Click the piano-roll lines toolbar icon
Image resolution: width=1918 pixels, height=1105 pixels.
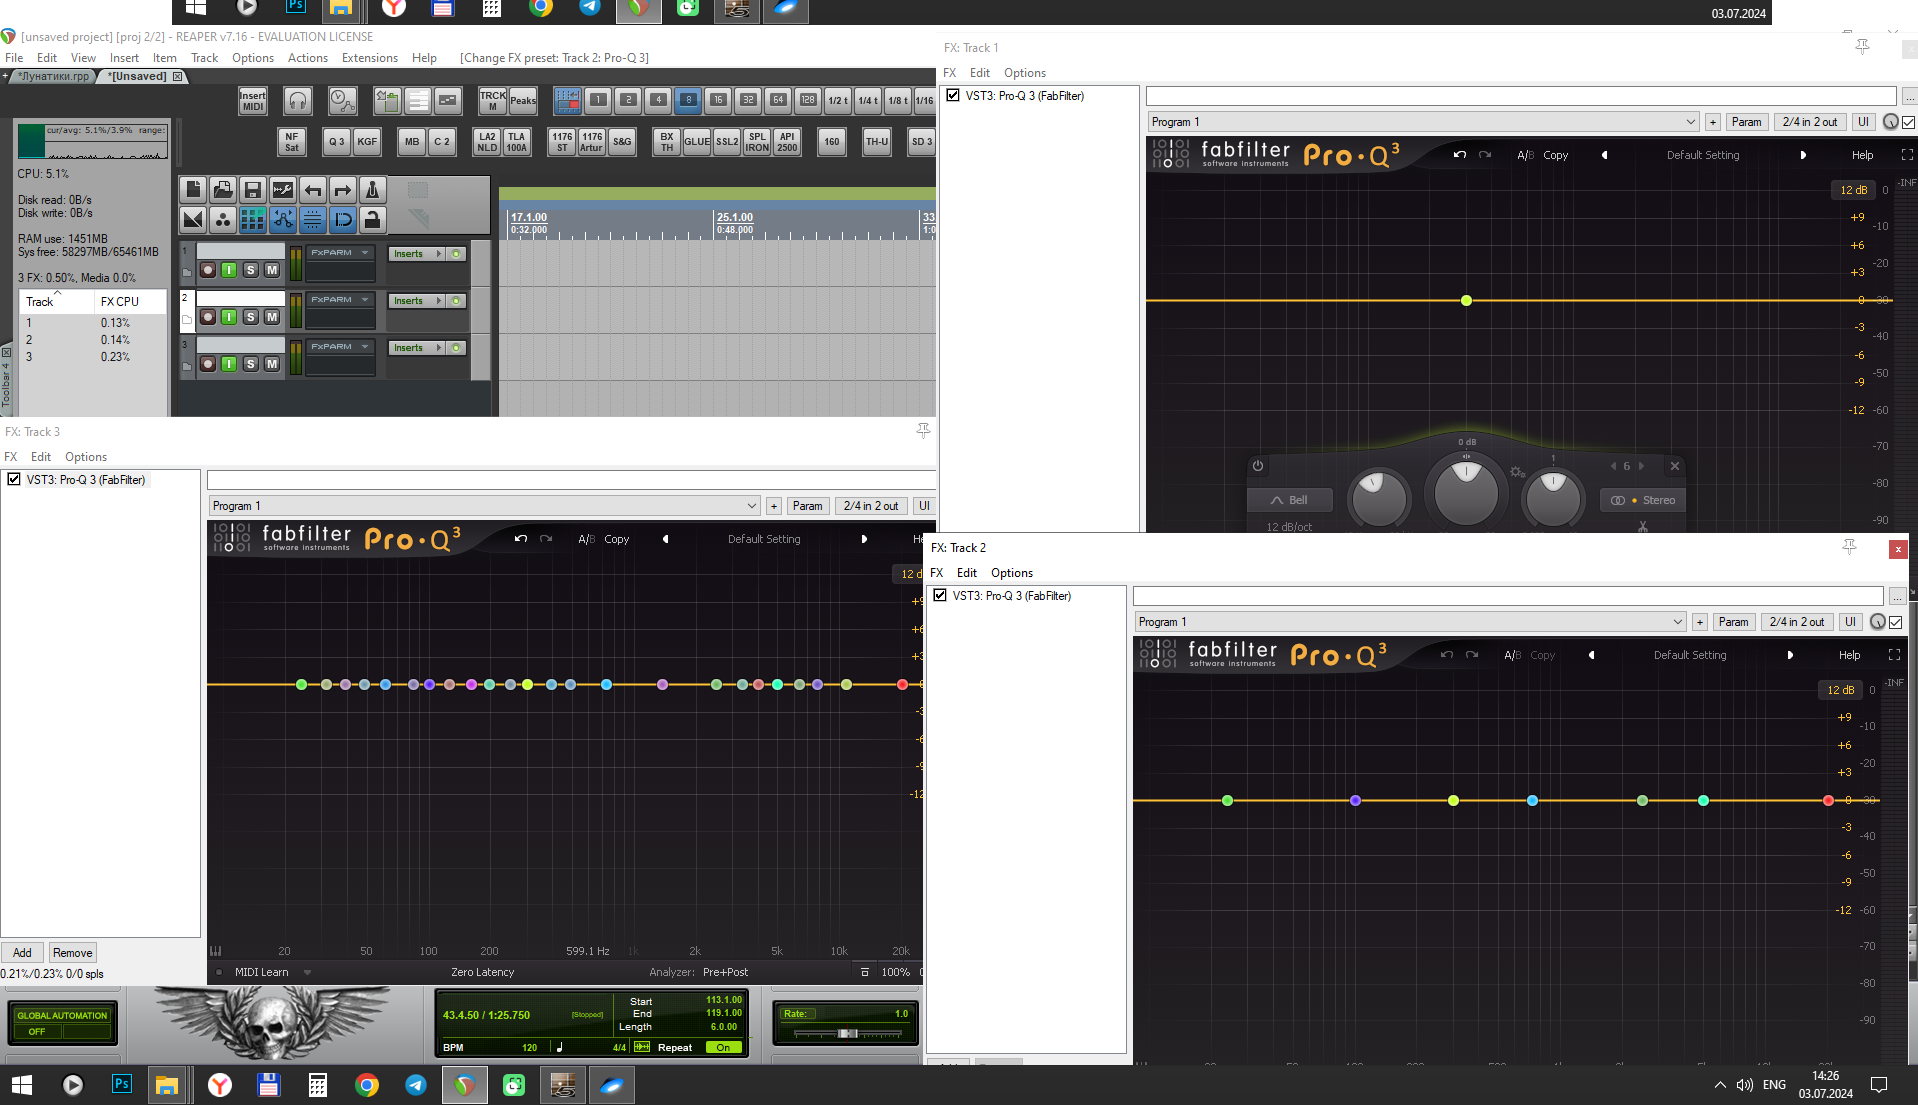pos(418,100)
